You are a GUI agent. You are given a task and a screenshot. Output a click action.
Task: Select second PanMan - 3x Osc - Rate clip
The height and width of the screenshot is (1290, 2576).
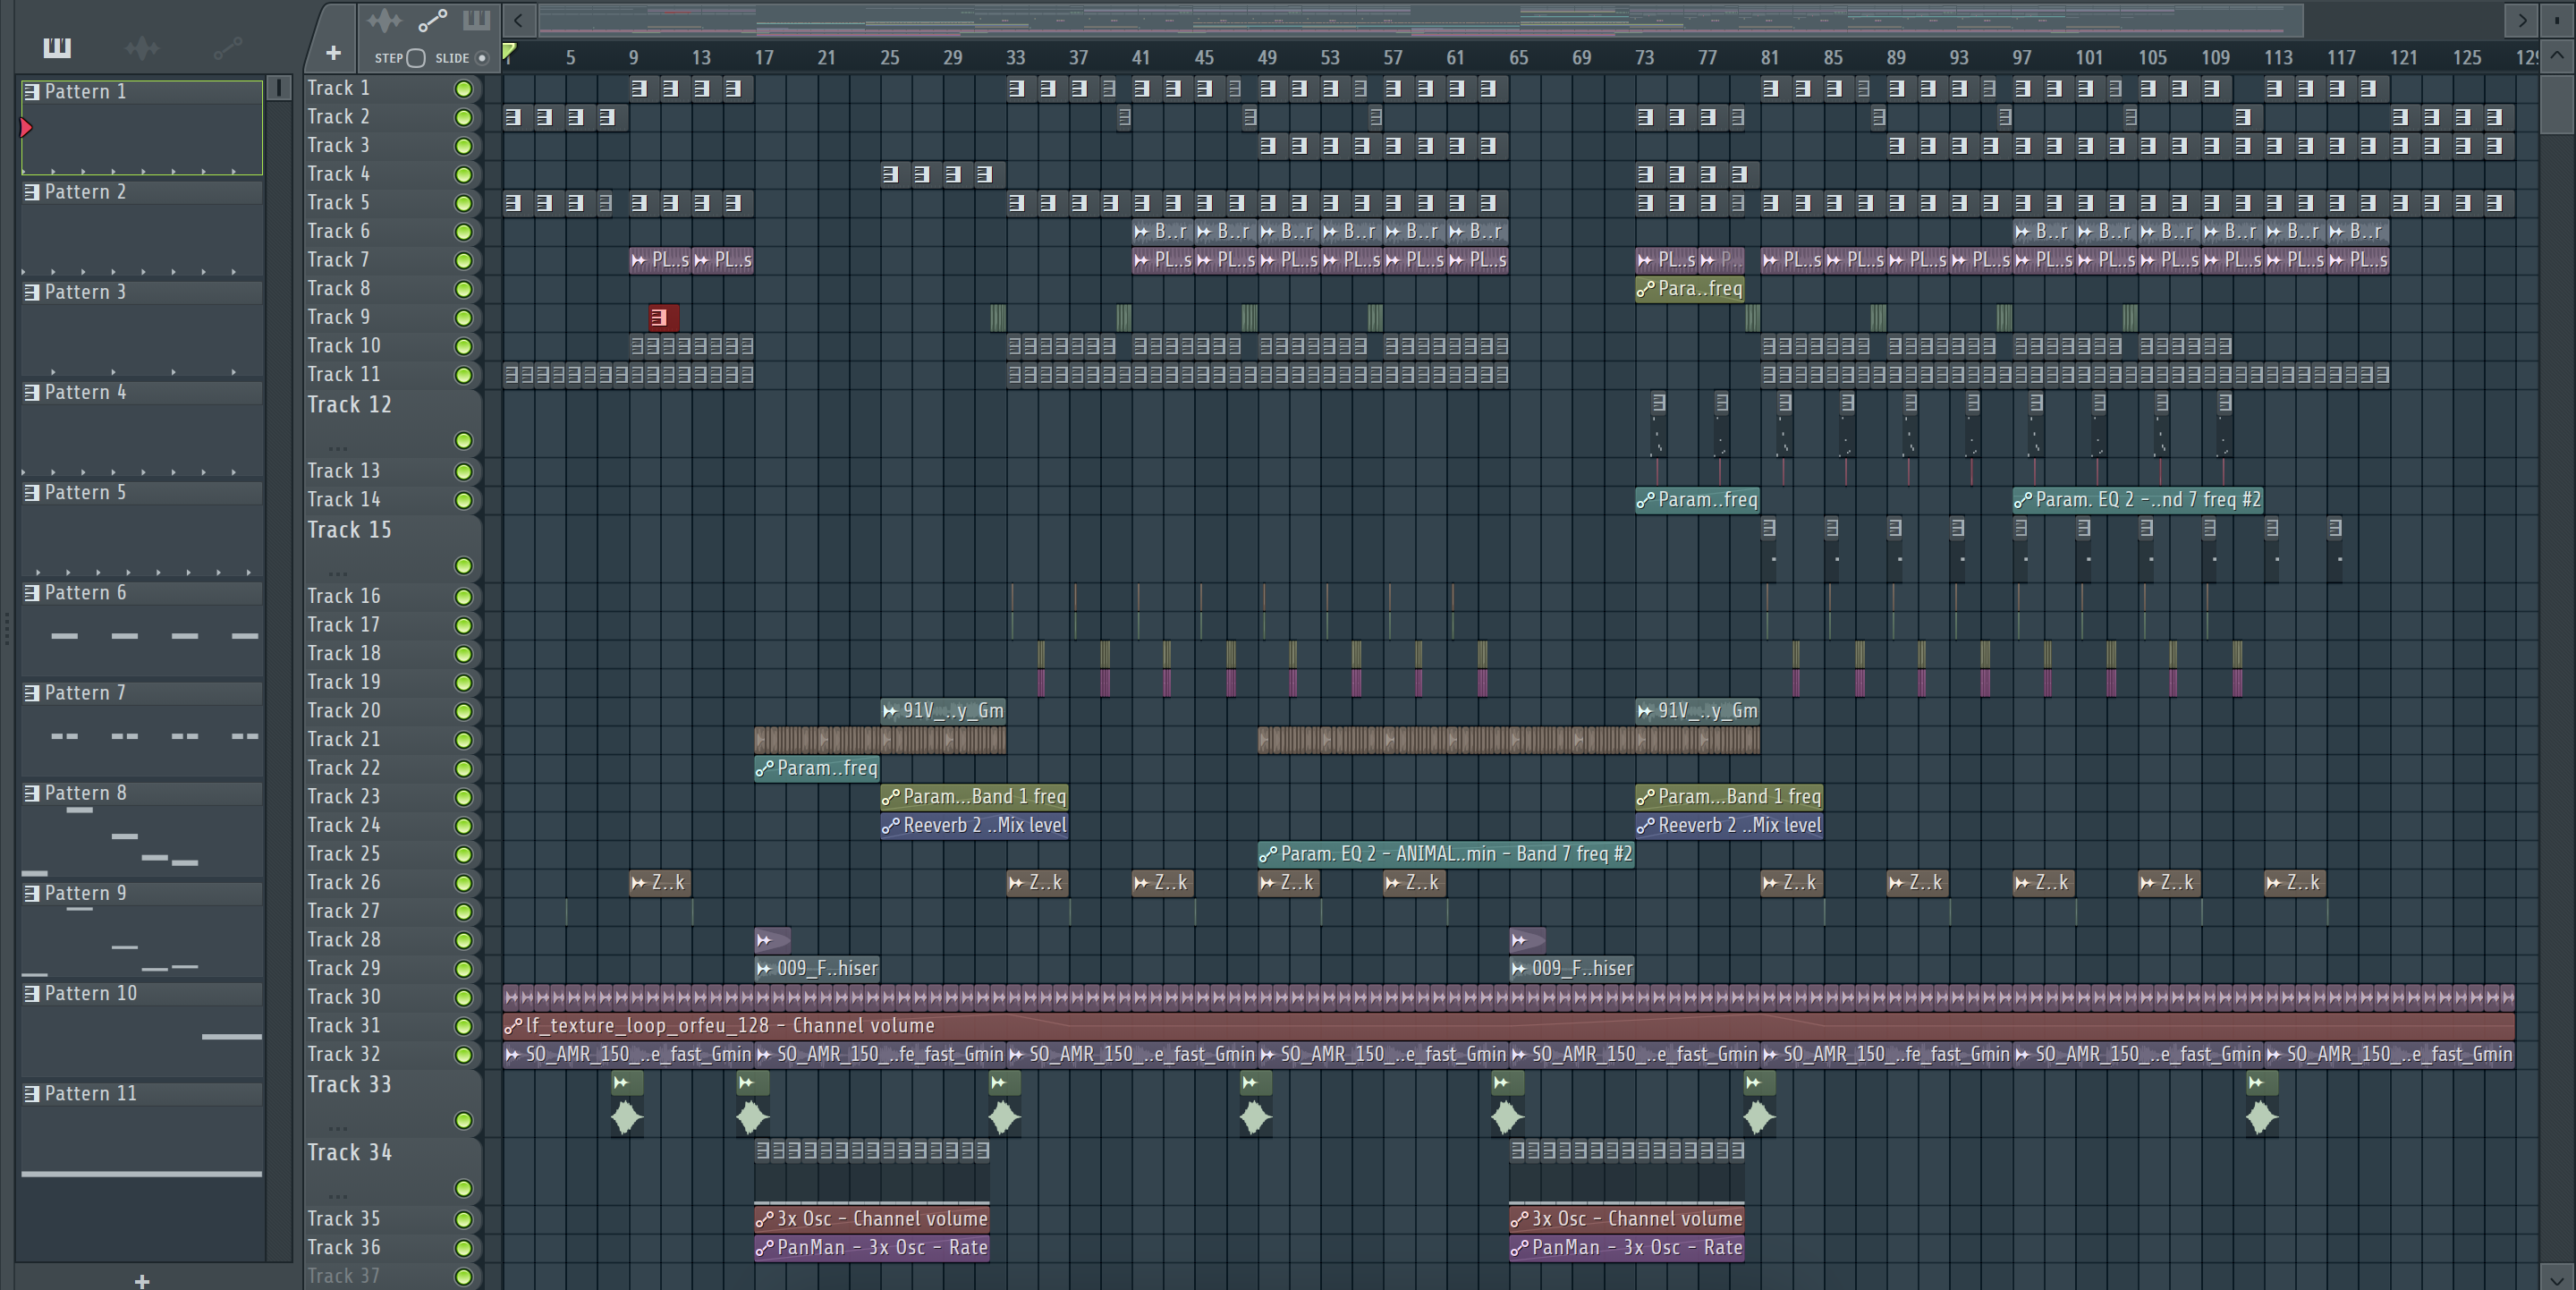click(1627, 1248)
